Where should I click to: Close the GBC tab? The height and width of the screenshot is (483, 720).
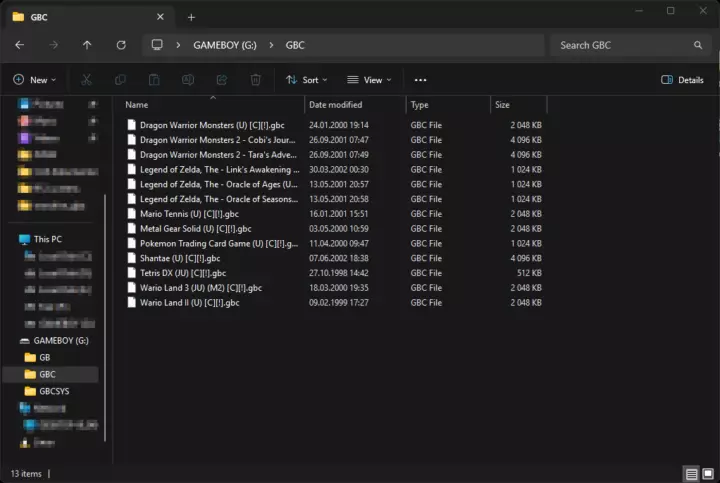pyautogui.click(x=160, y=17)
